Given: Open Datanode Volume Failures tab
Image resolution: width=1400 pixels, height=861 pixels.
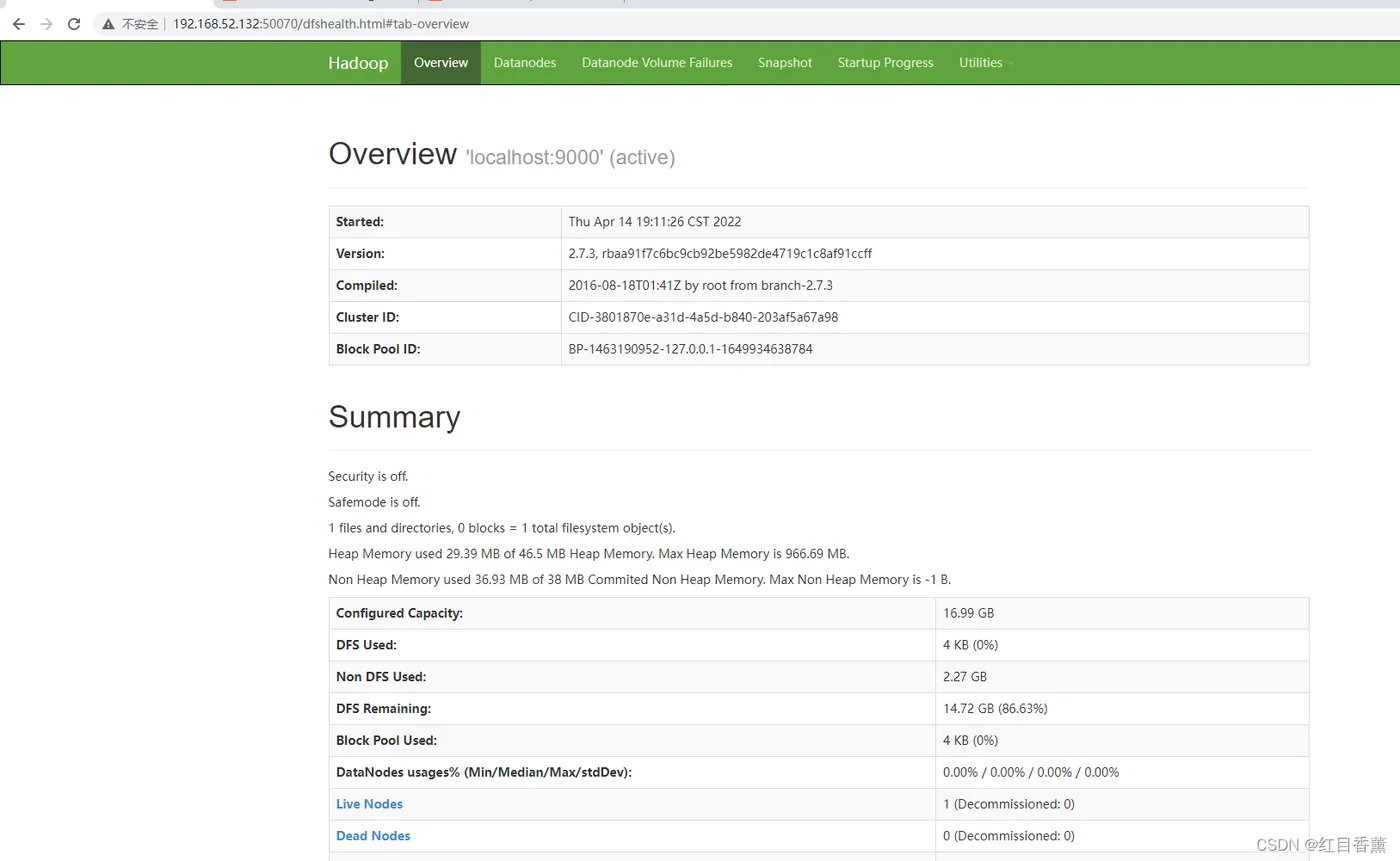Looking at the screenshot, I should point(657,63).
